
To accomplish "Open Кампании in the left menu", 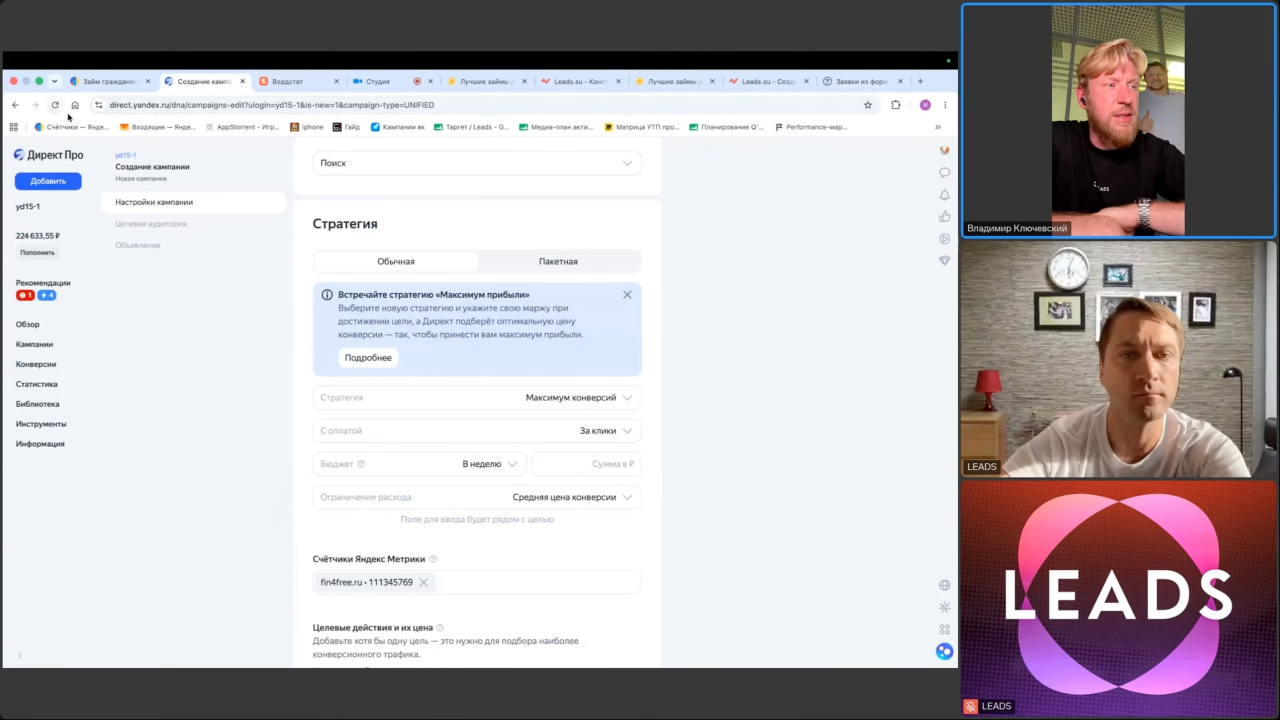I will tap(34, 344).
